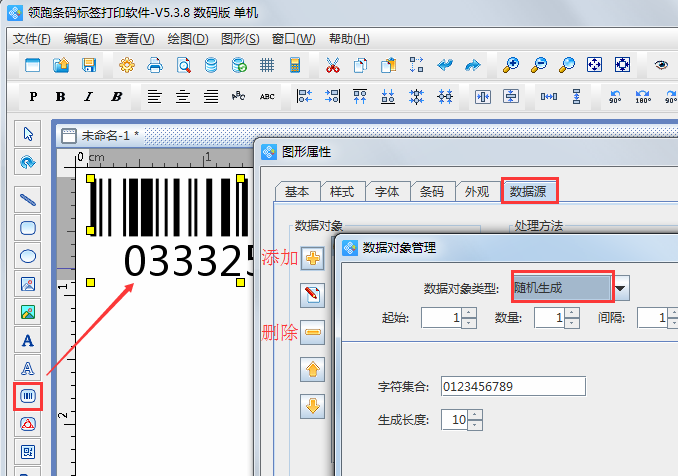The height and width of the screenshot is (476, 678).
Task: Toggle italic text formatting
Action: click(x=88, y=97)
